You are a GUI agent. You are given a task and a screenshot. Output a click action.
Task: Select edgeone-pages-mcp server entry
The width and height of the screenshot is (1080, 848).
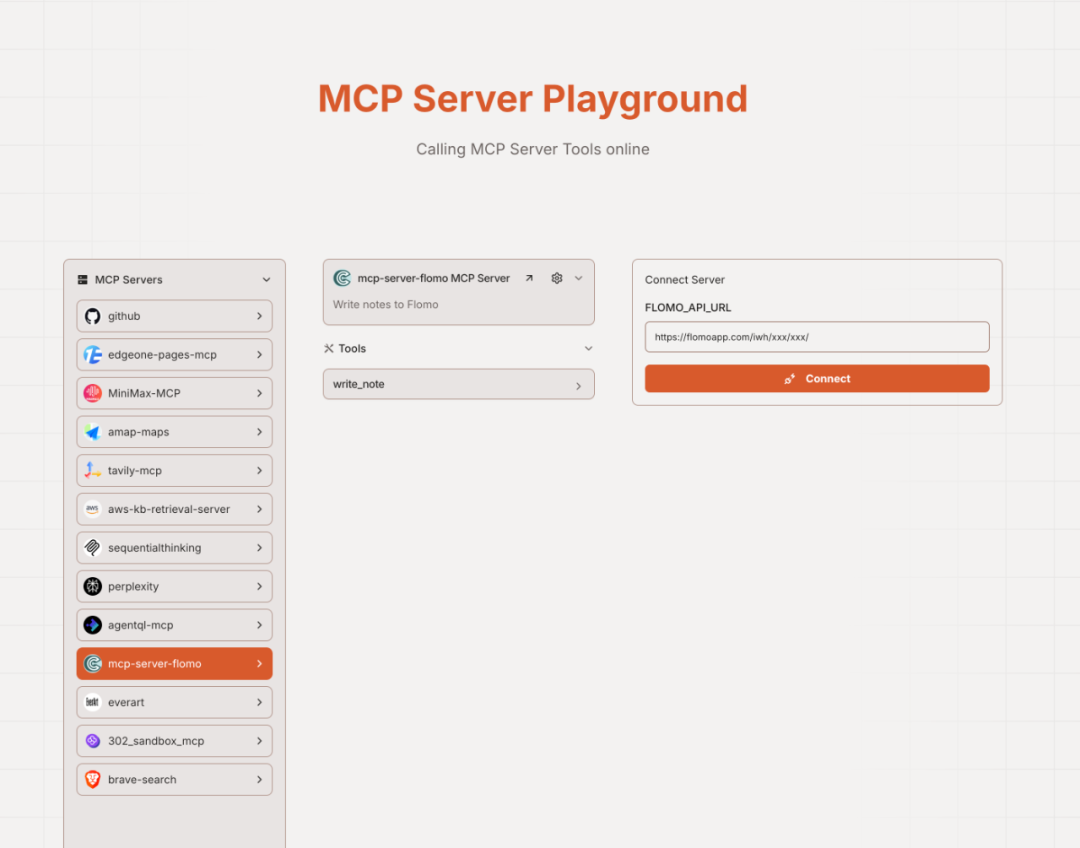tap(174, 355)
